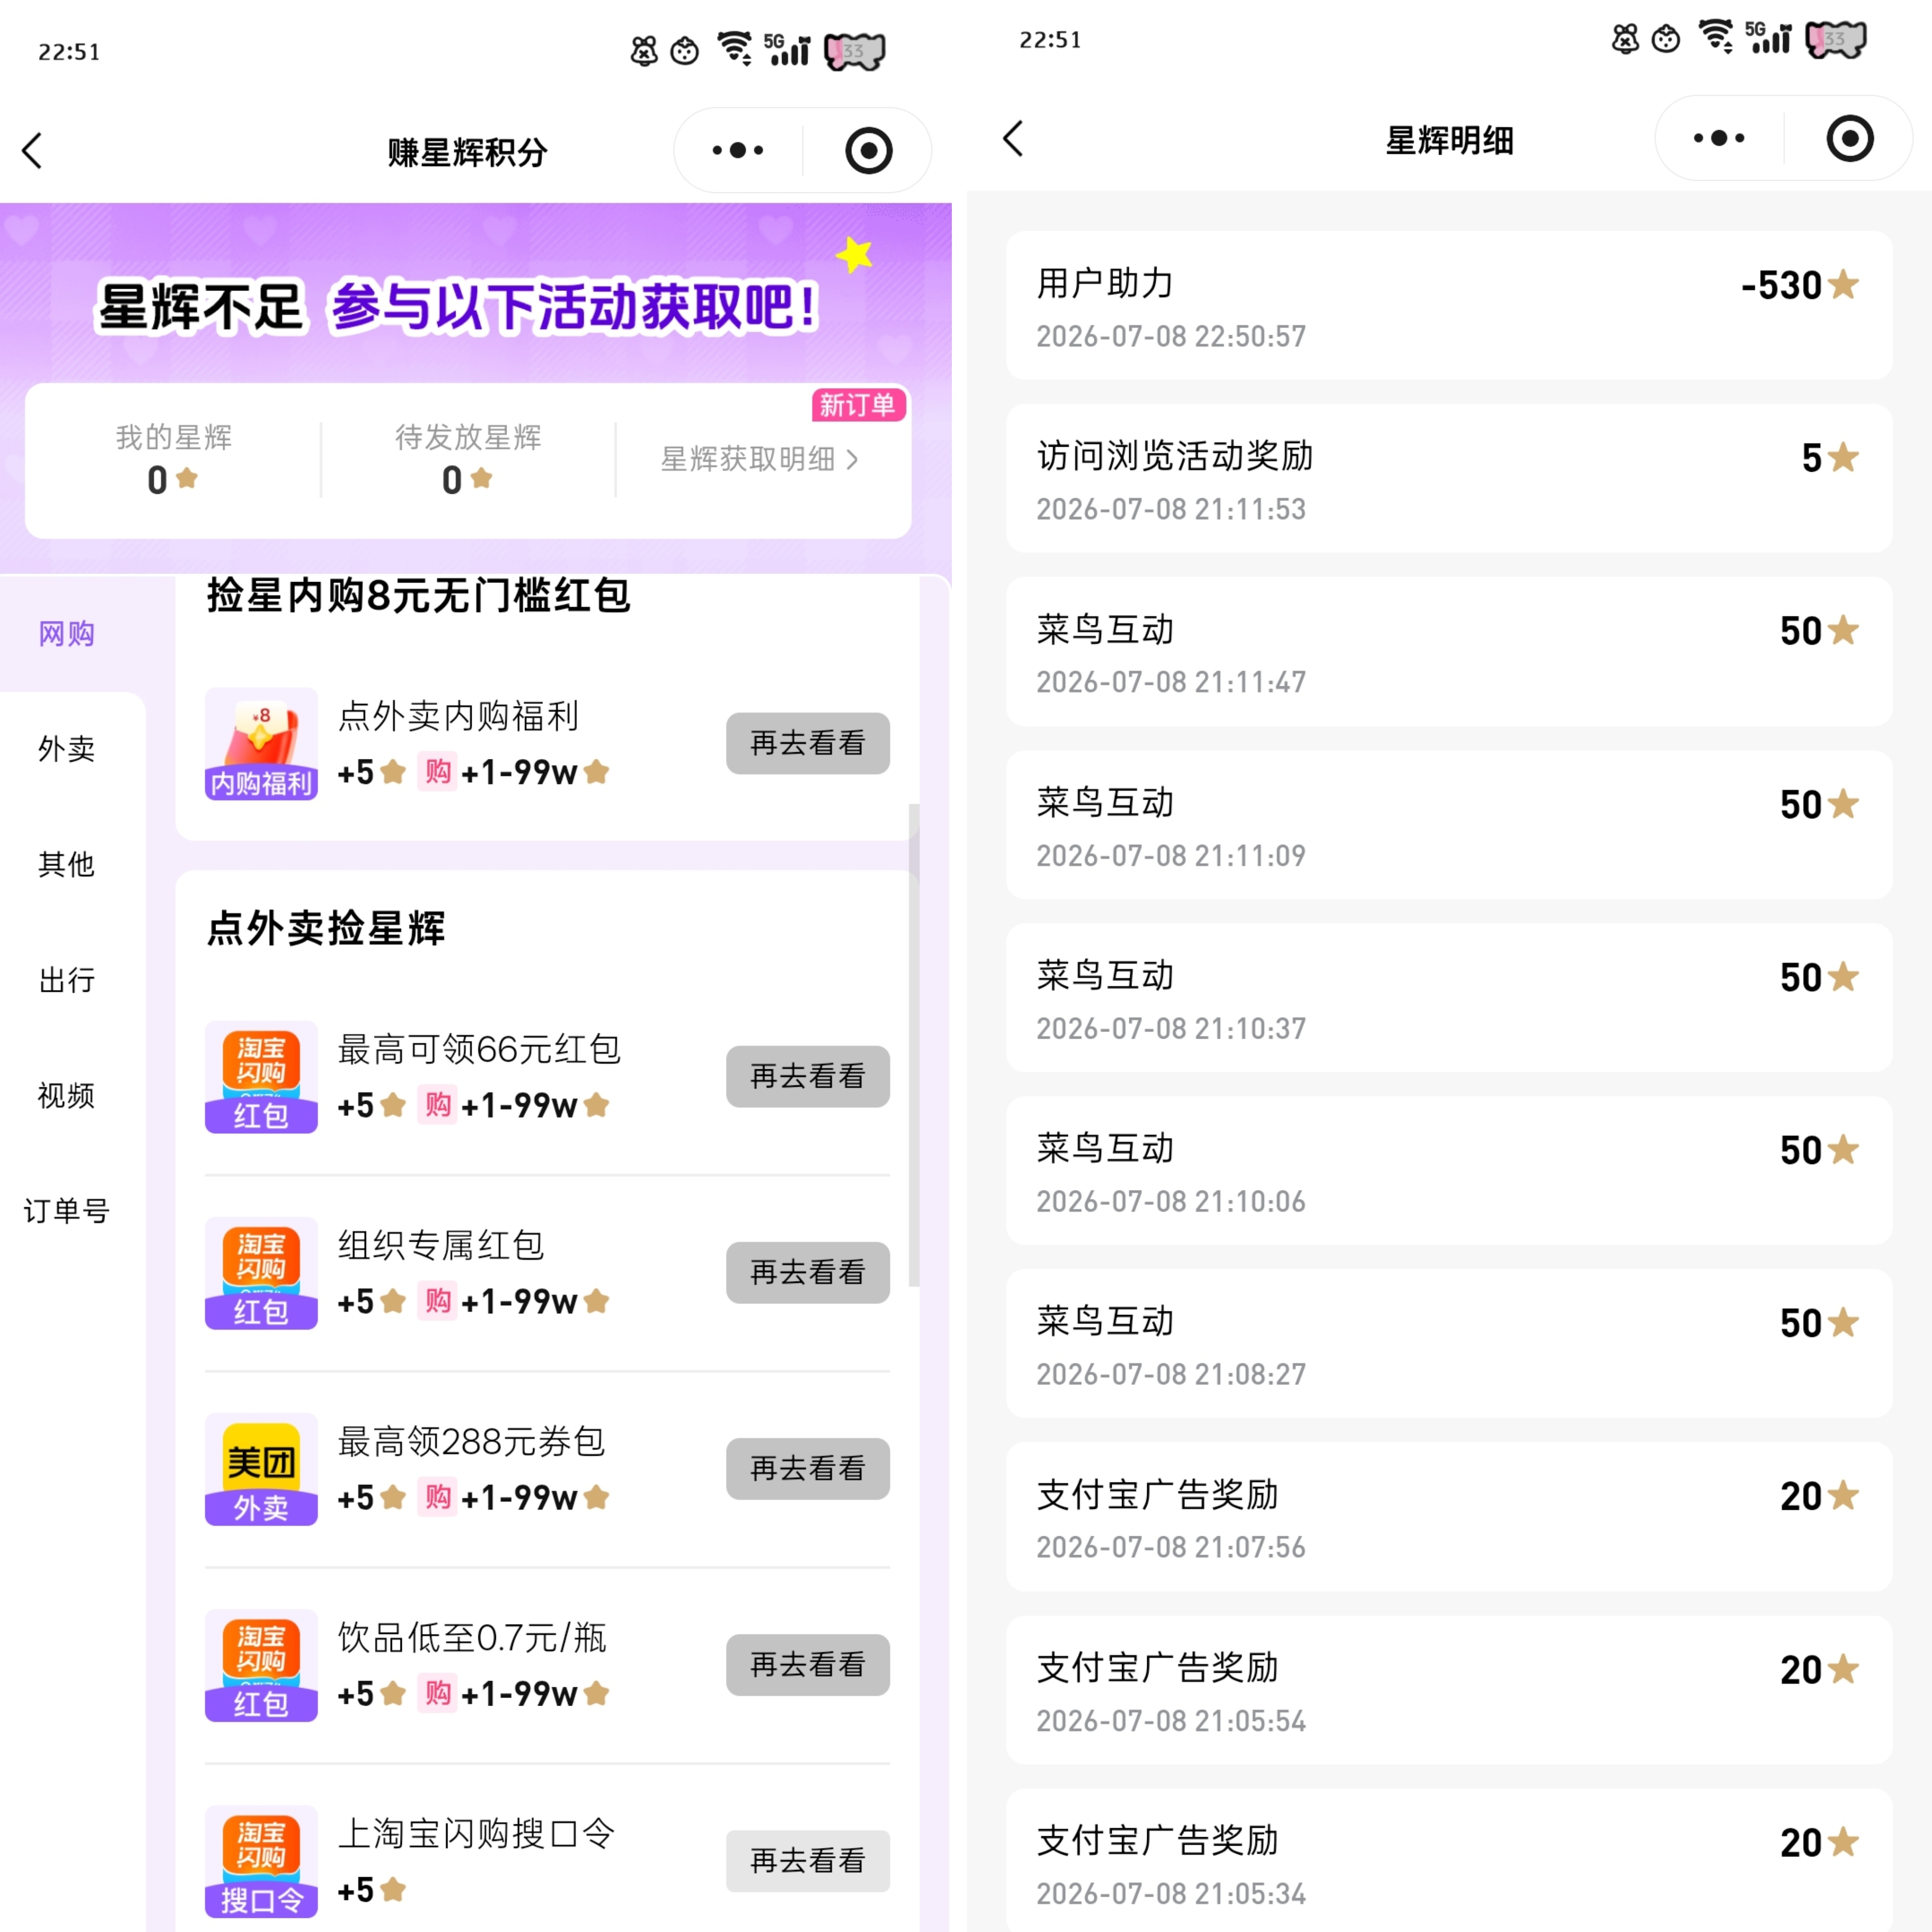Tap 捡星内购8元无门槛红包 heading
The width and height of the screenshot is (1932, 1932).
click(418, 596)
